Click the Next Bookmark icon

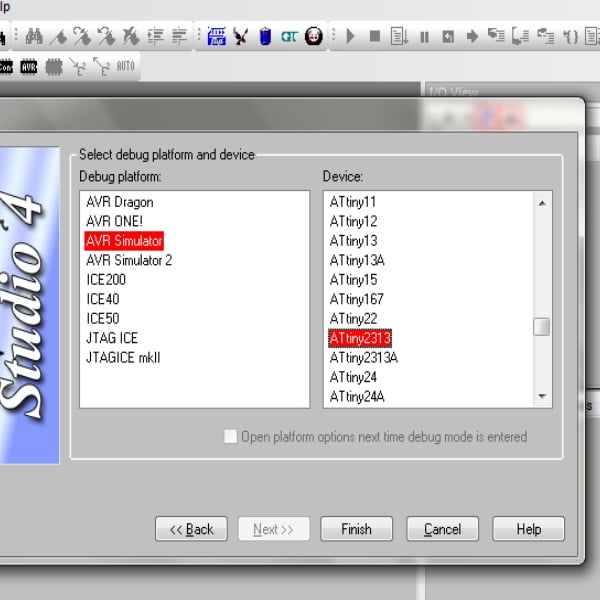point(82,36)
